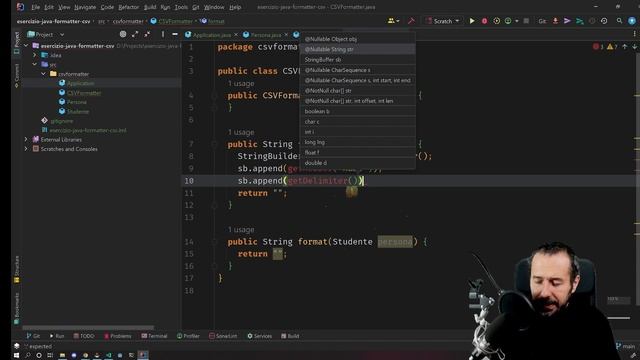Open dropdown arrow beside the profiler run icon
Image resolution: width=640 pixels, height=360 pixels.
click(x=517, y=21)
